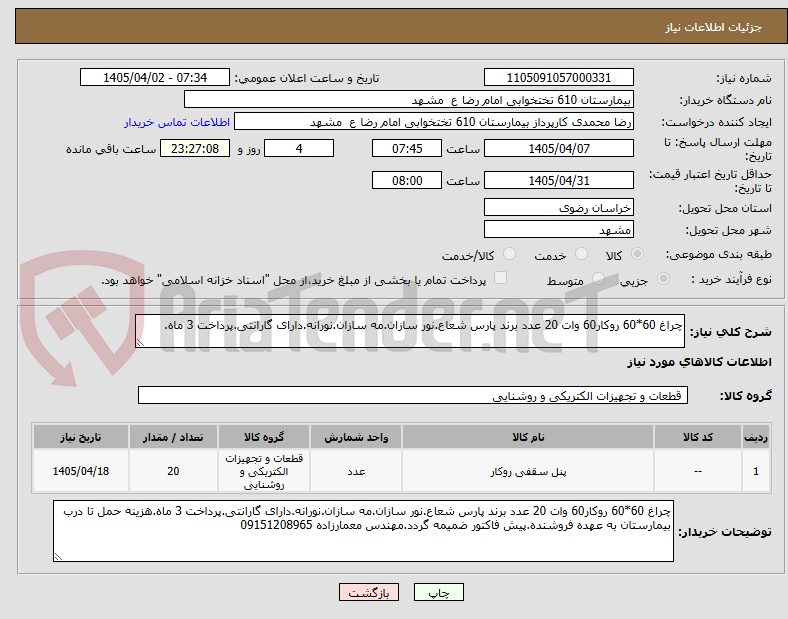788x619 pixels.
Task: Select the خدمت radio button
Action: point(581,254)
